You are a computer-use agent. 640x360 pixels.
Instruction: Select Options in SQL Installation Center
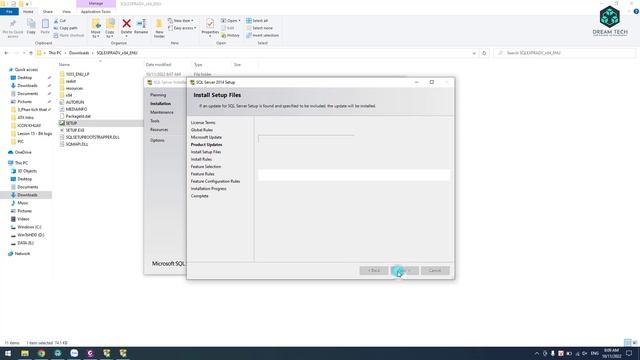tap(157, 140)
